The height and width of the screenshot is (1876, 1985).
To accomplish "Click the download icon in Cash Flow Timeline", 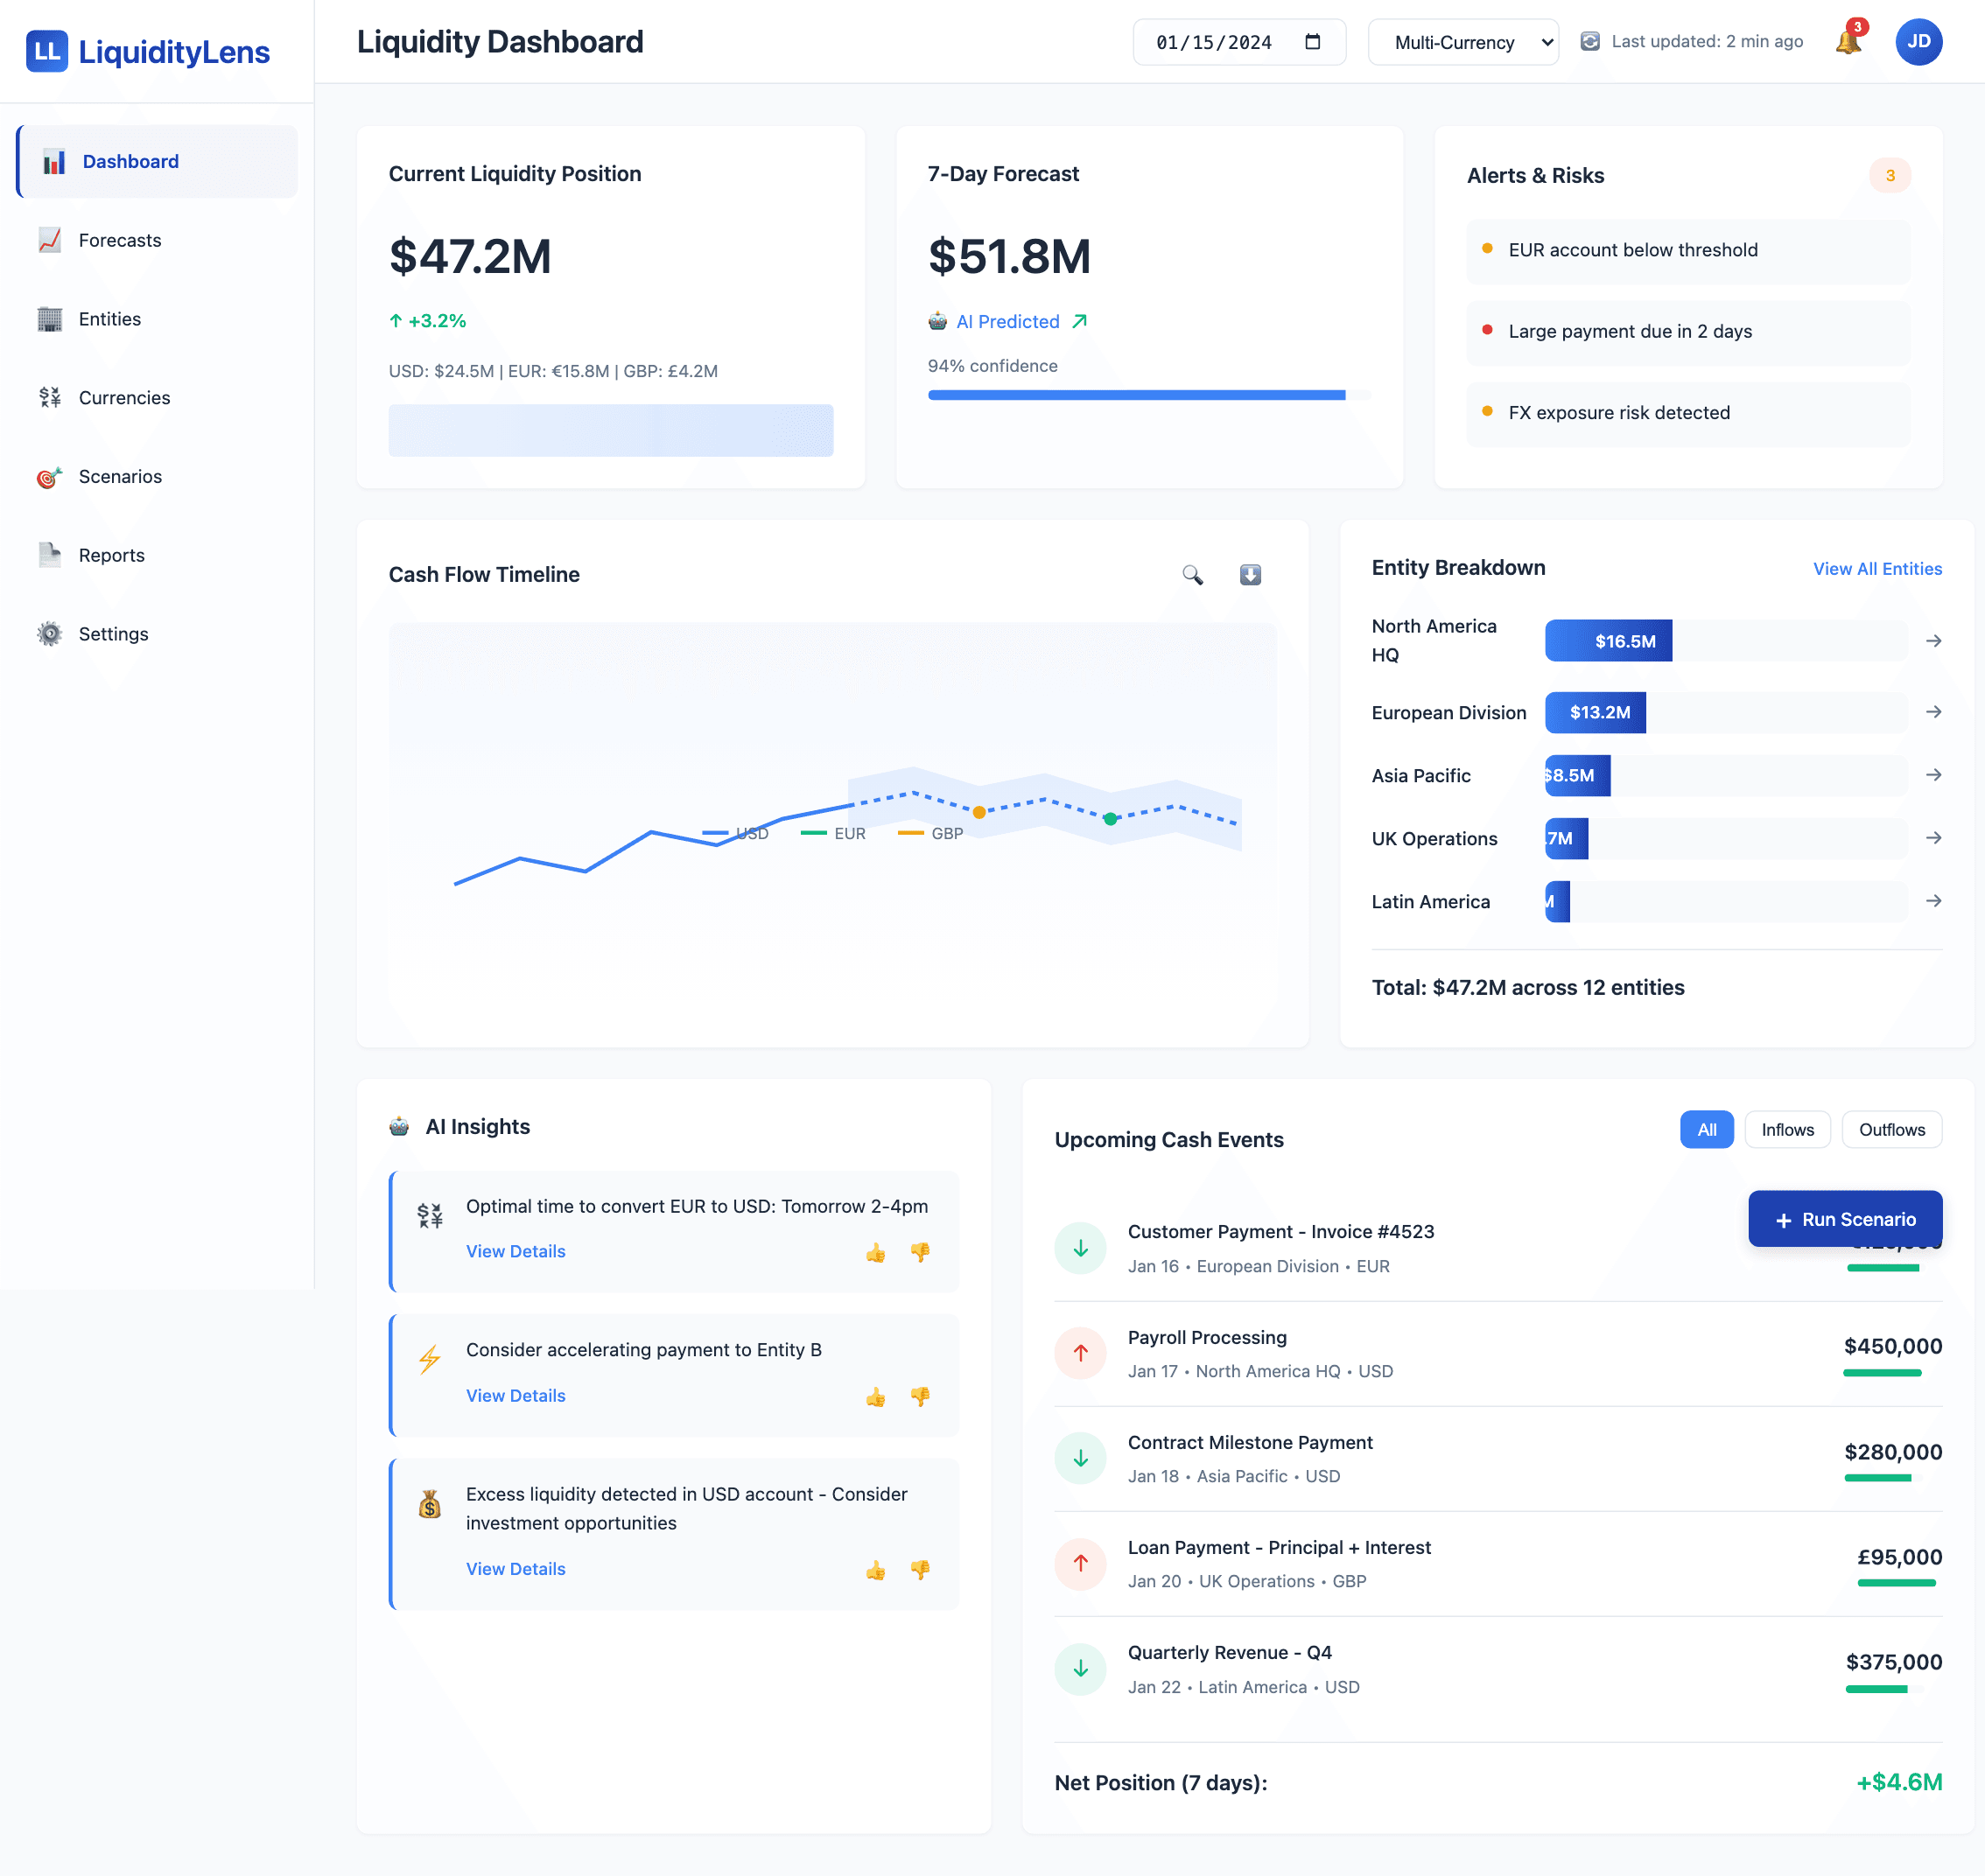I will point(1250,575).
